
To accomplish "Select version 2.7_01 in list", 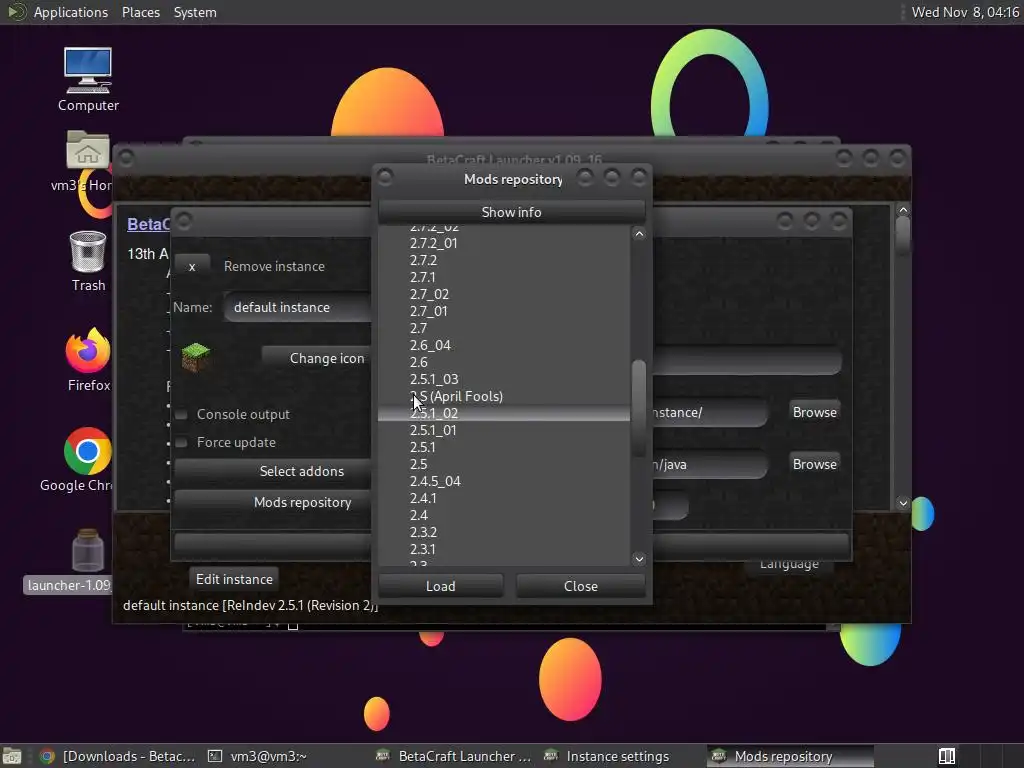I will [x=504, y=311].
